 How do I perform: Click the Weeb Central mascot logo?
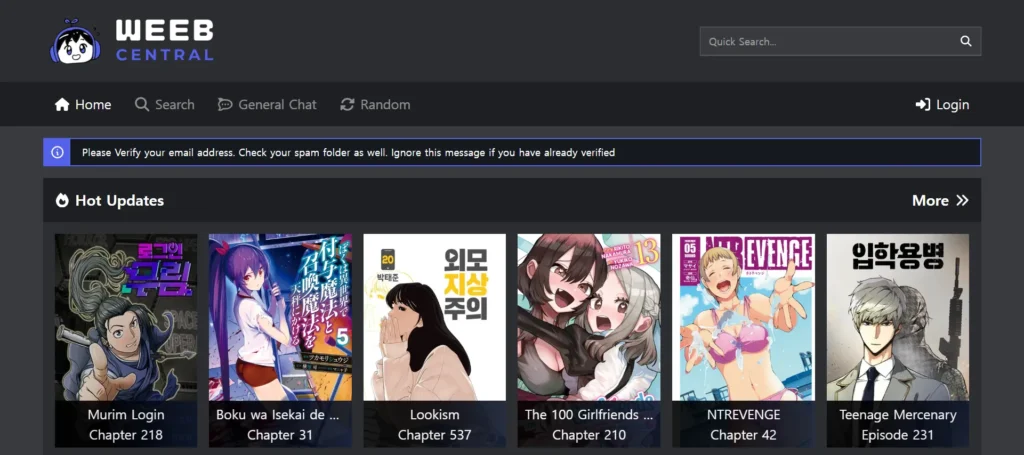pos(76,41)
